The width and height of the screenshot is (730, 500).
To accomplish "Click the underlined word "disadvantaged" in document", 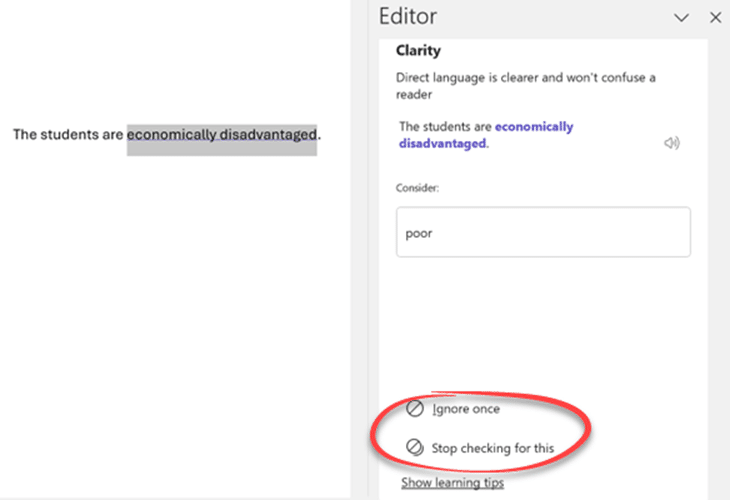I will [268, 135].
